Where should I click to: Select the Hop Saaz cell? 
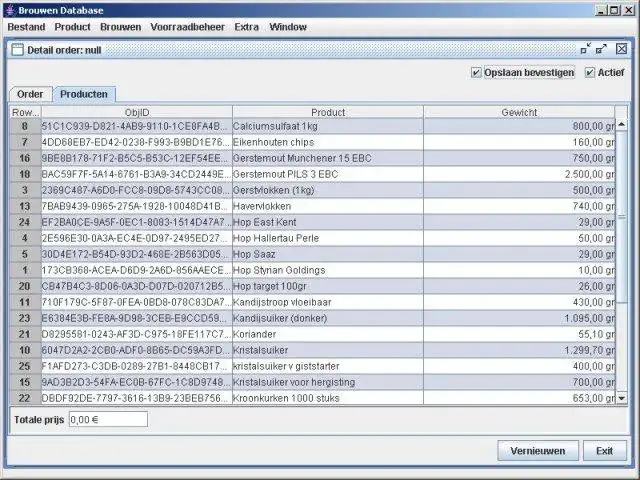point(328,254)
